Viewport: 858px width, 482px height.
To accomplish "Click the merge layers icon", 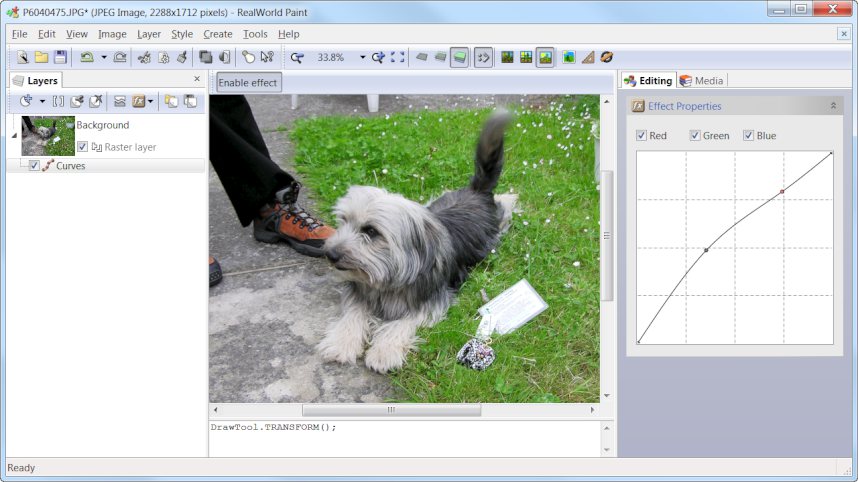I will (120, 101).
